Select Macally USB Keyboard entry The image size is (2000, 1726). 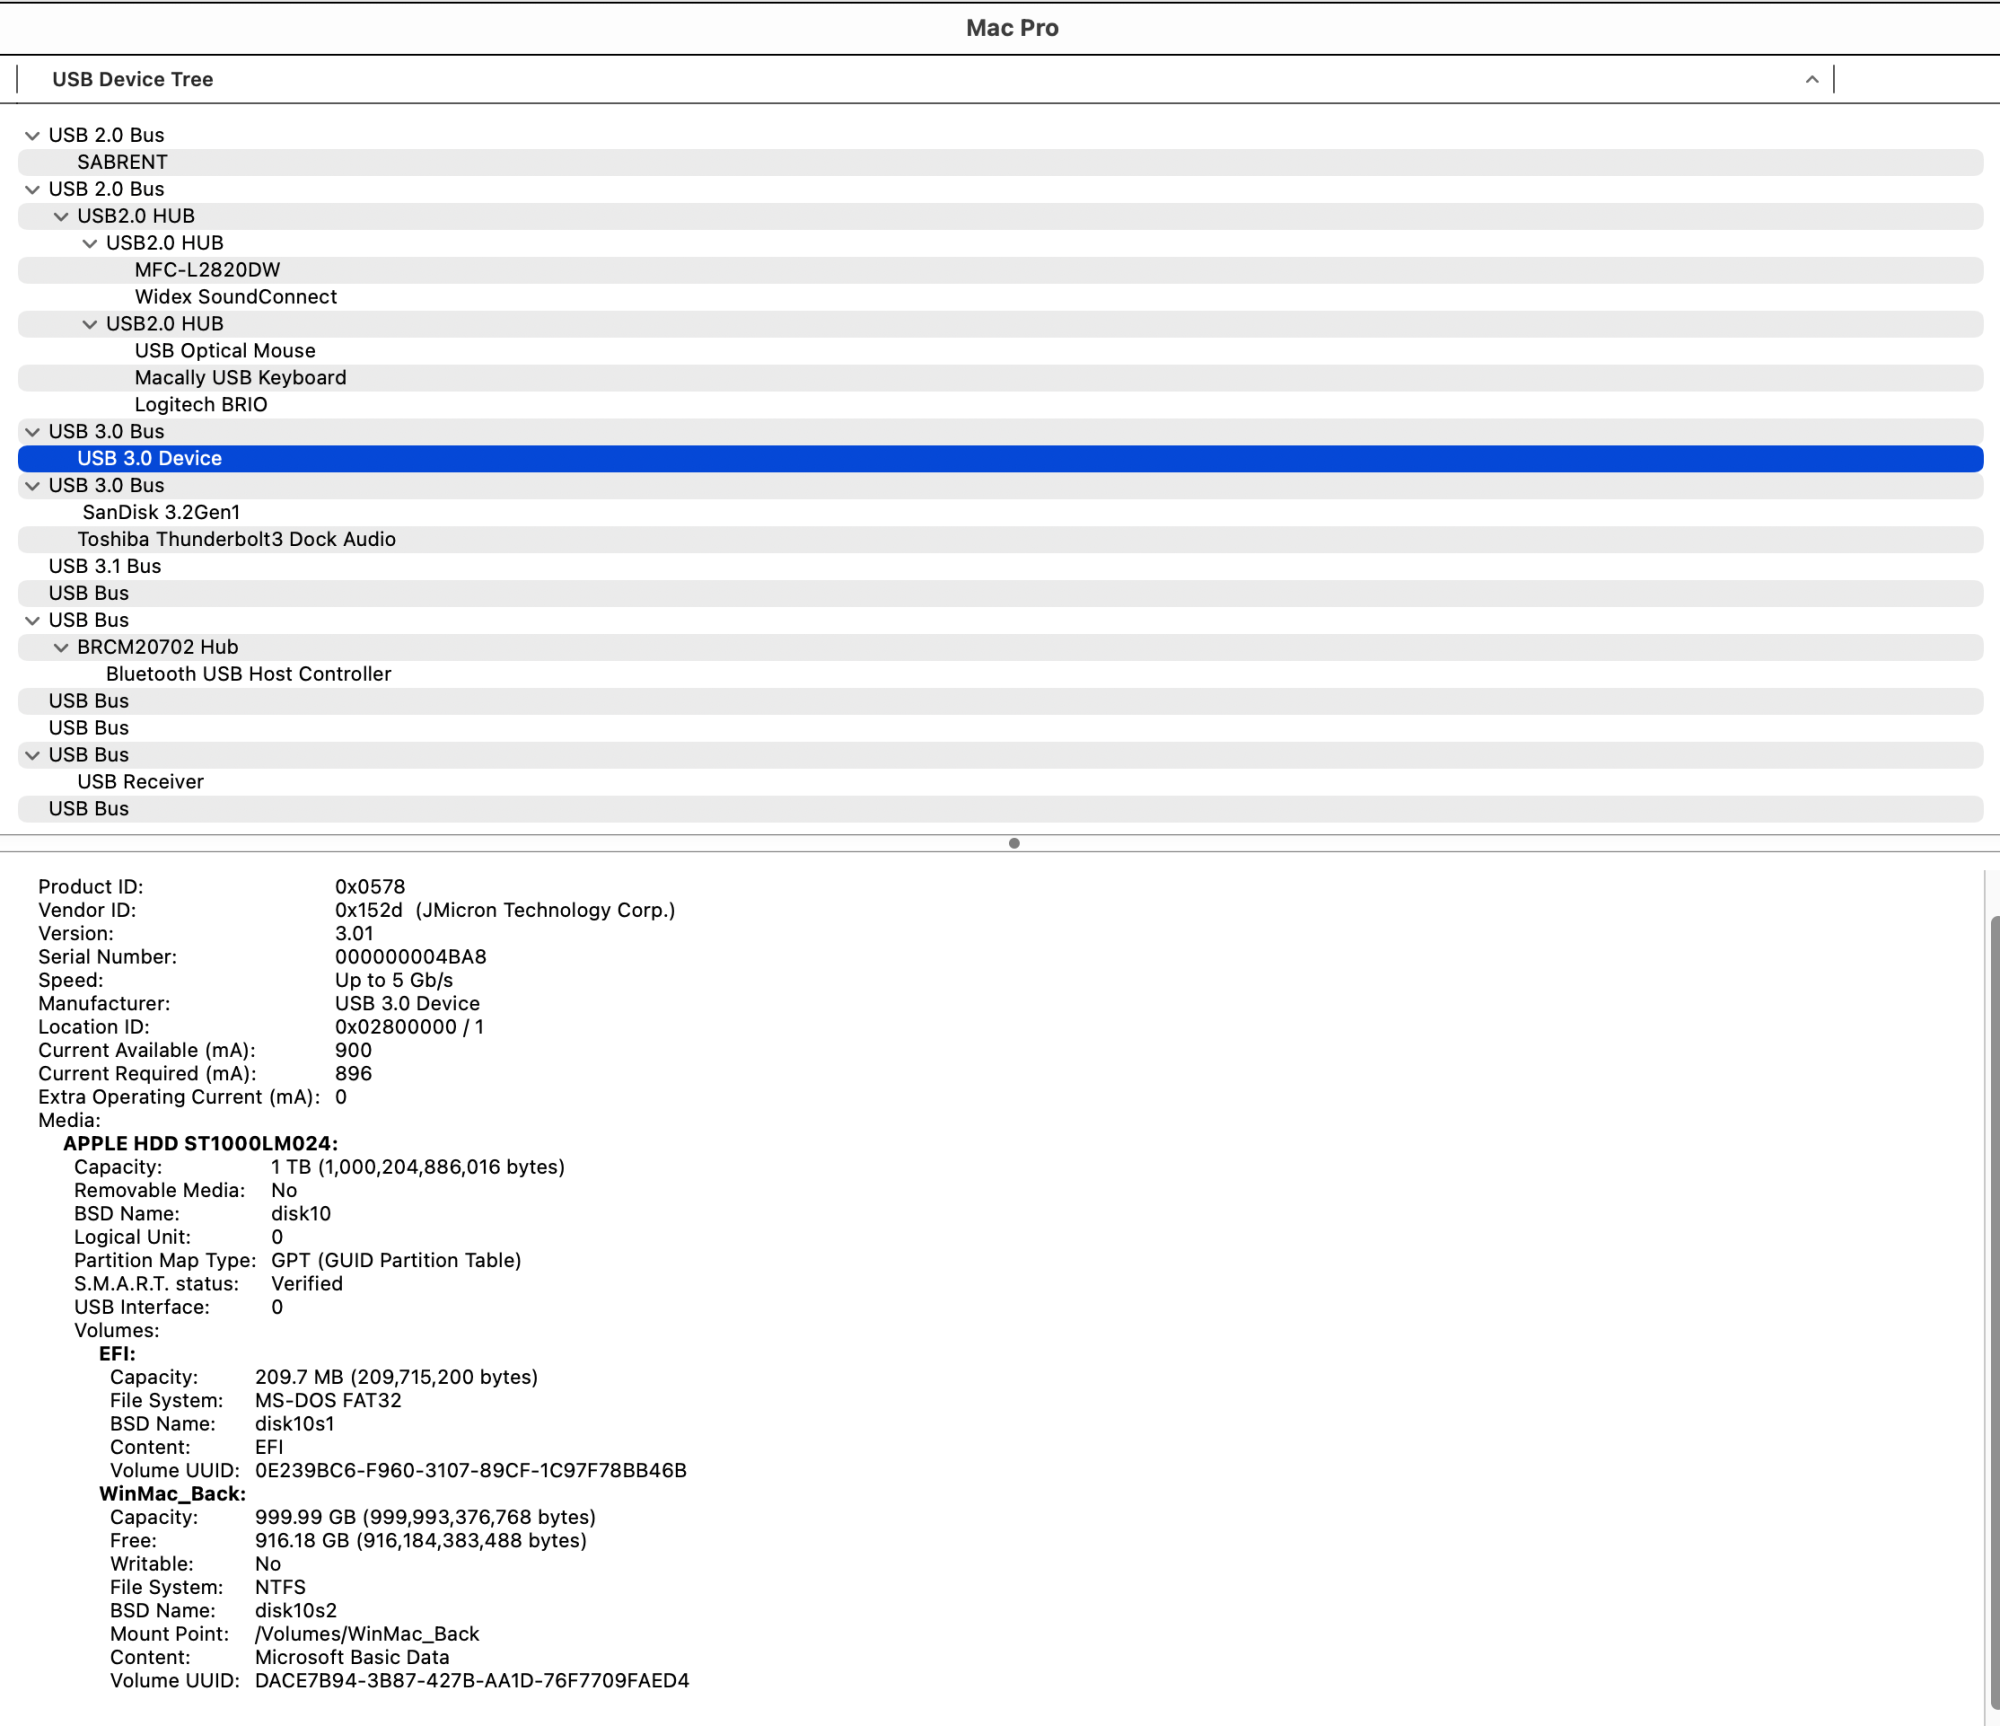click(x=240, y=378)
